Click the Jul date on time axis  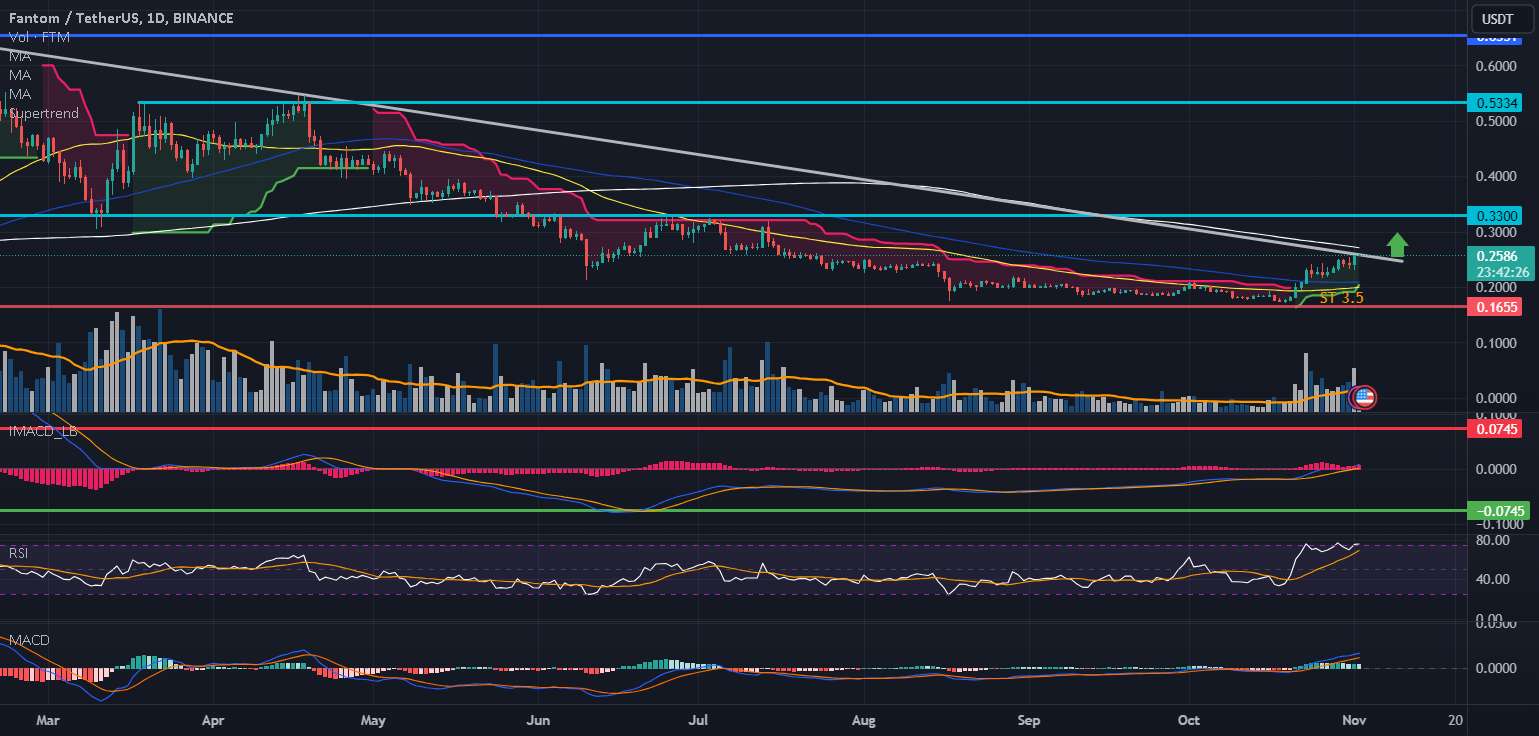[x=700, y=719]
